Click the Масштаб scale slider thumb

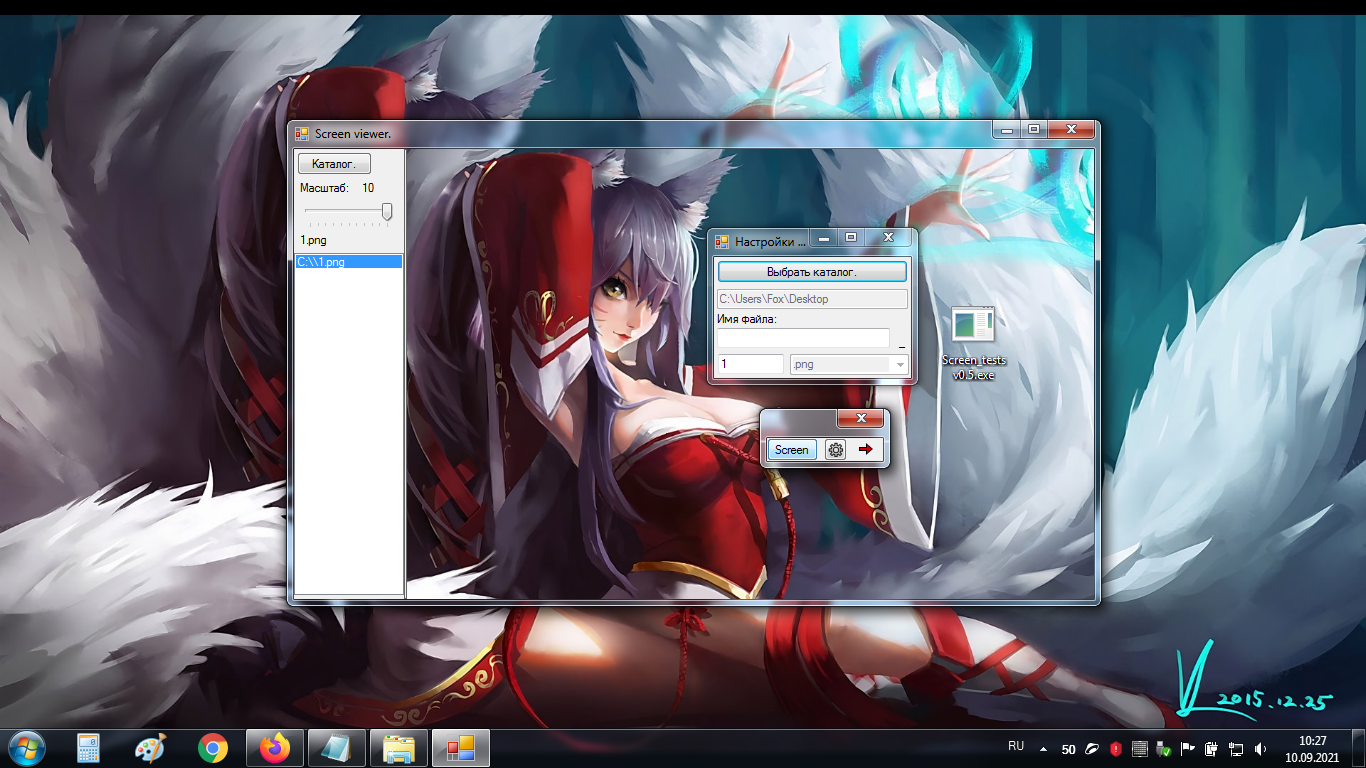387,212
